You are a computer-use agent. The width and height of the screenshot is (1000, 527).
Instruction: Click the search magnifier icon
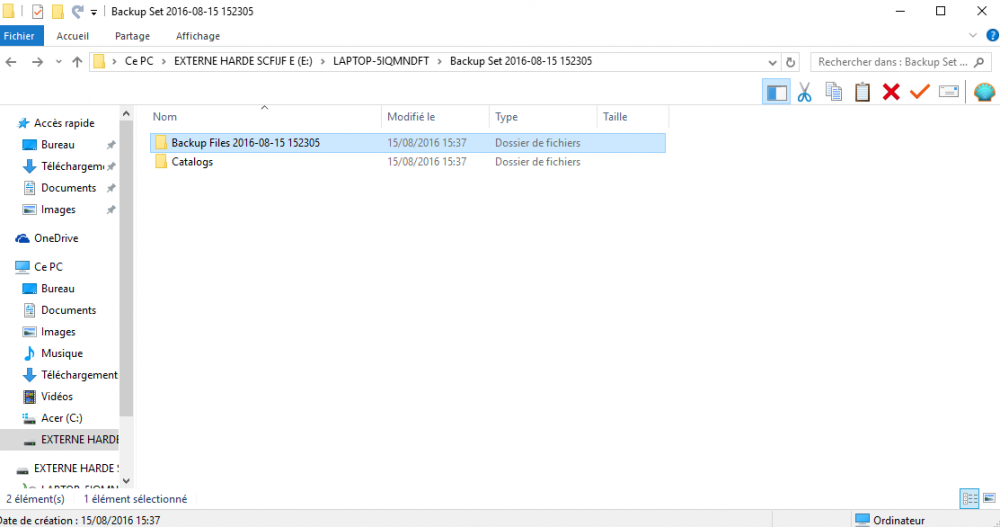point(979,62)
